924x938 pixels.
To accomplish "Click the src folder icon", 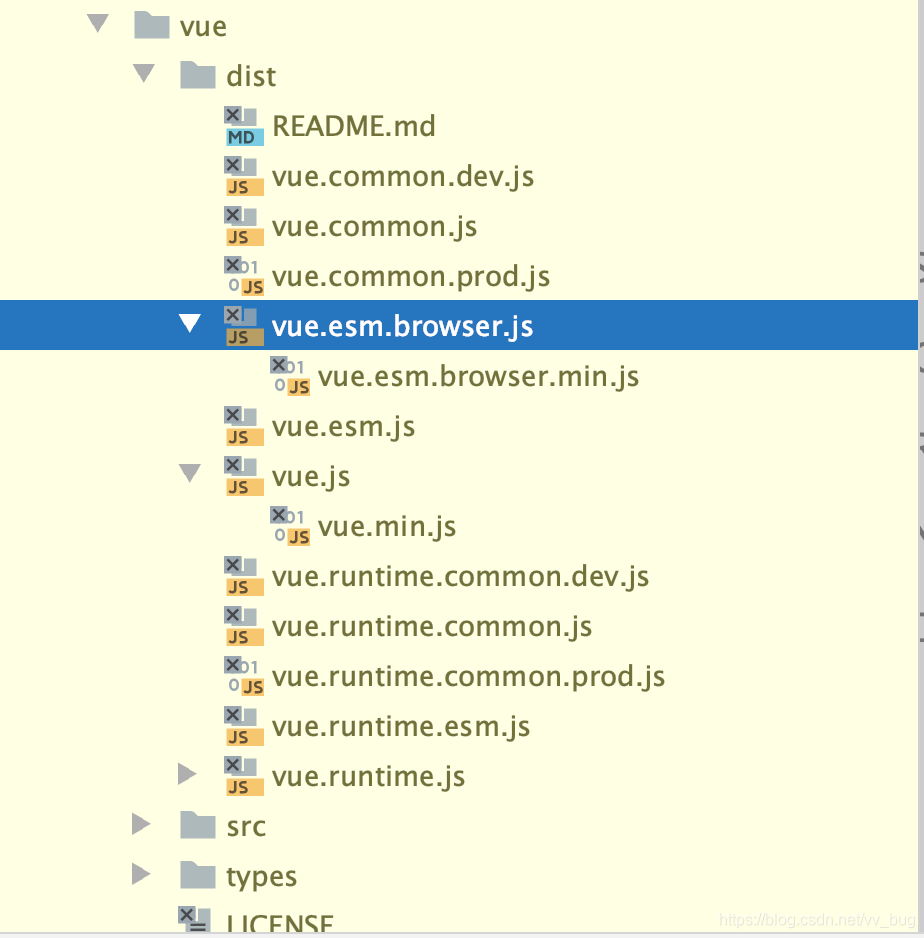I will (x=198, y=826).
